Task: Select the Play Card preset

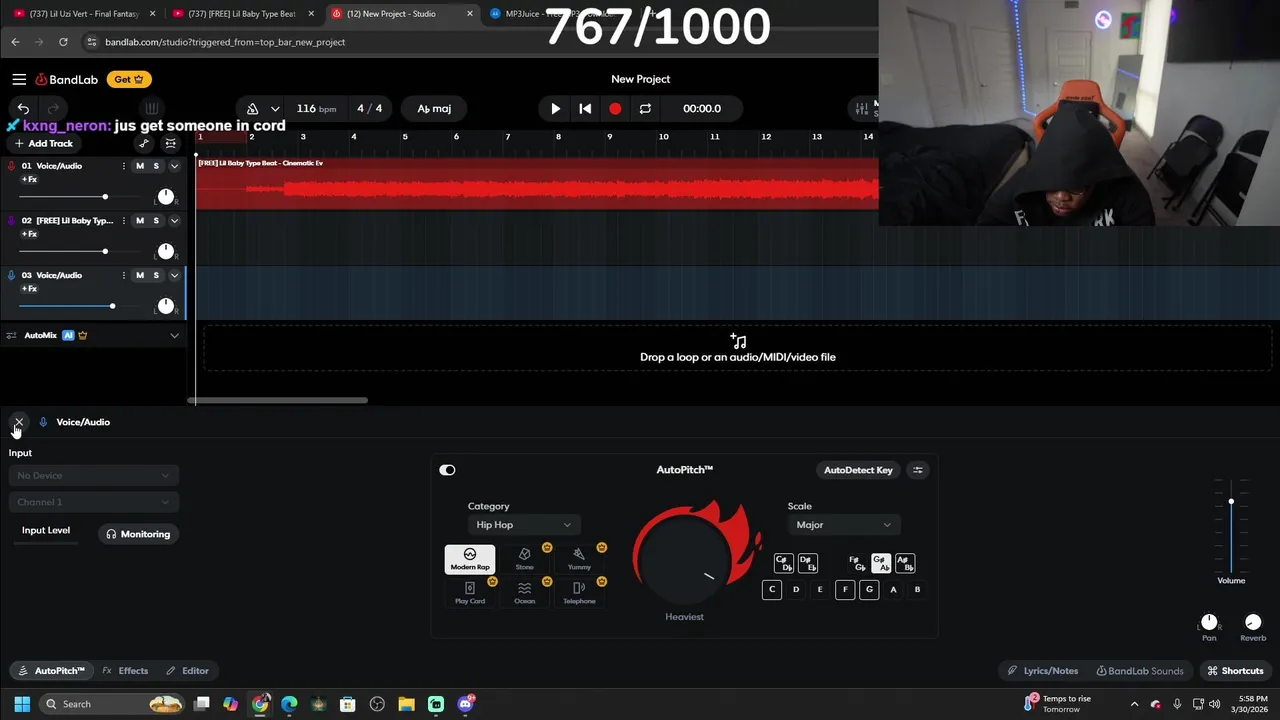Action: [x=470, y=593]
